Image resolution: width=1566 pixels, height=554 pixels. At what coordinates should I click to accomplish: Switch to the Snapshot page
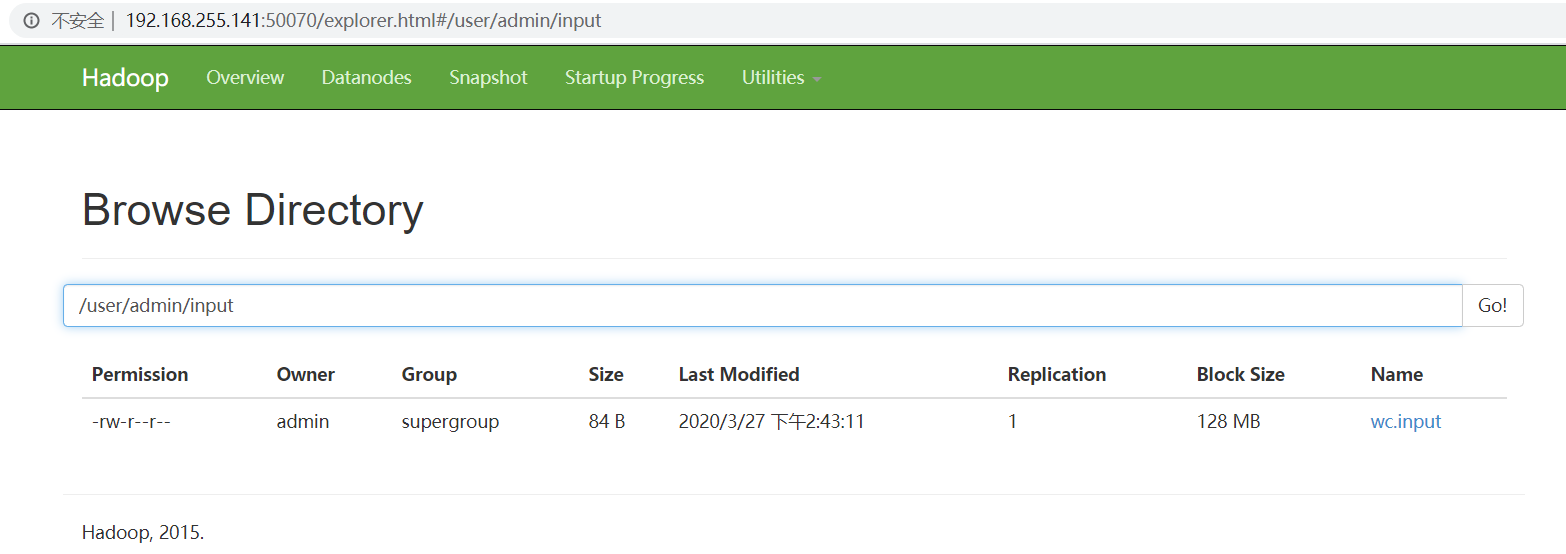pos(488,78)
